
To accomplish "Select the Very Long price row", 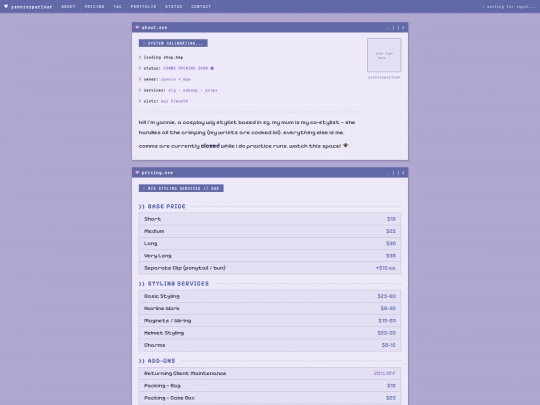I will pos(270,256).
